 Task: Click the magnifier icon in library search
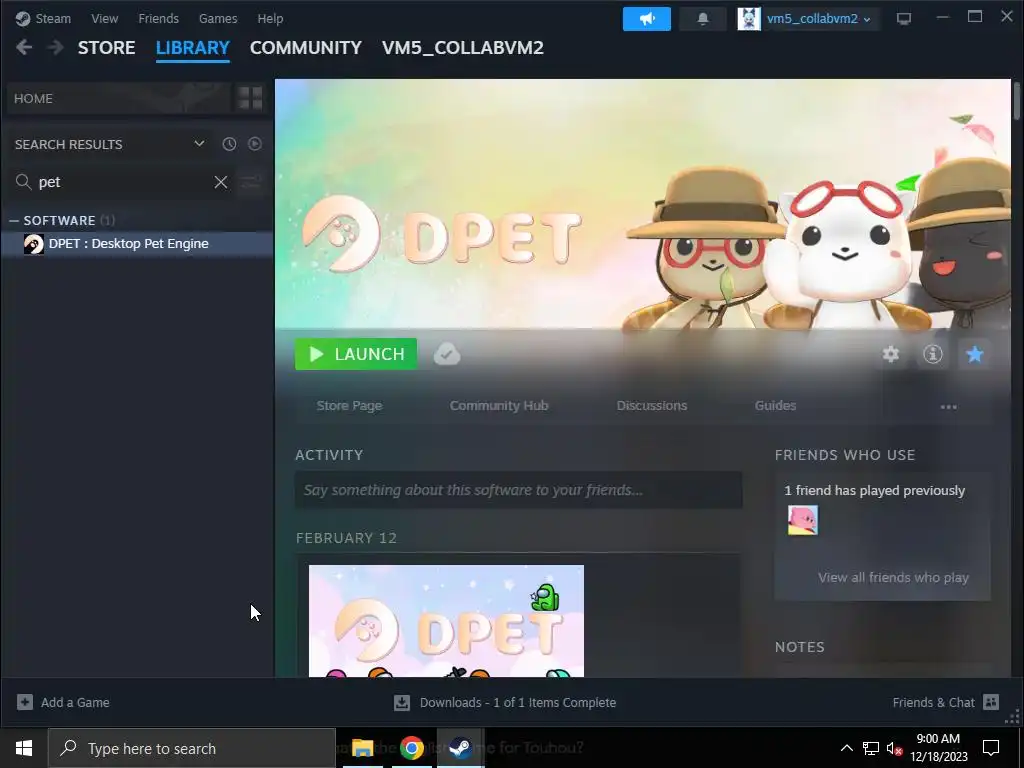pyautogui.click(x=24, y=182)
